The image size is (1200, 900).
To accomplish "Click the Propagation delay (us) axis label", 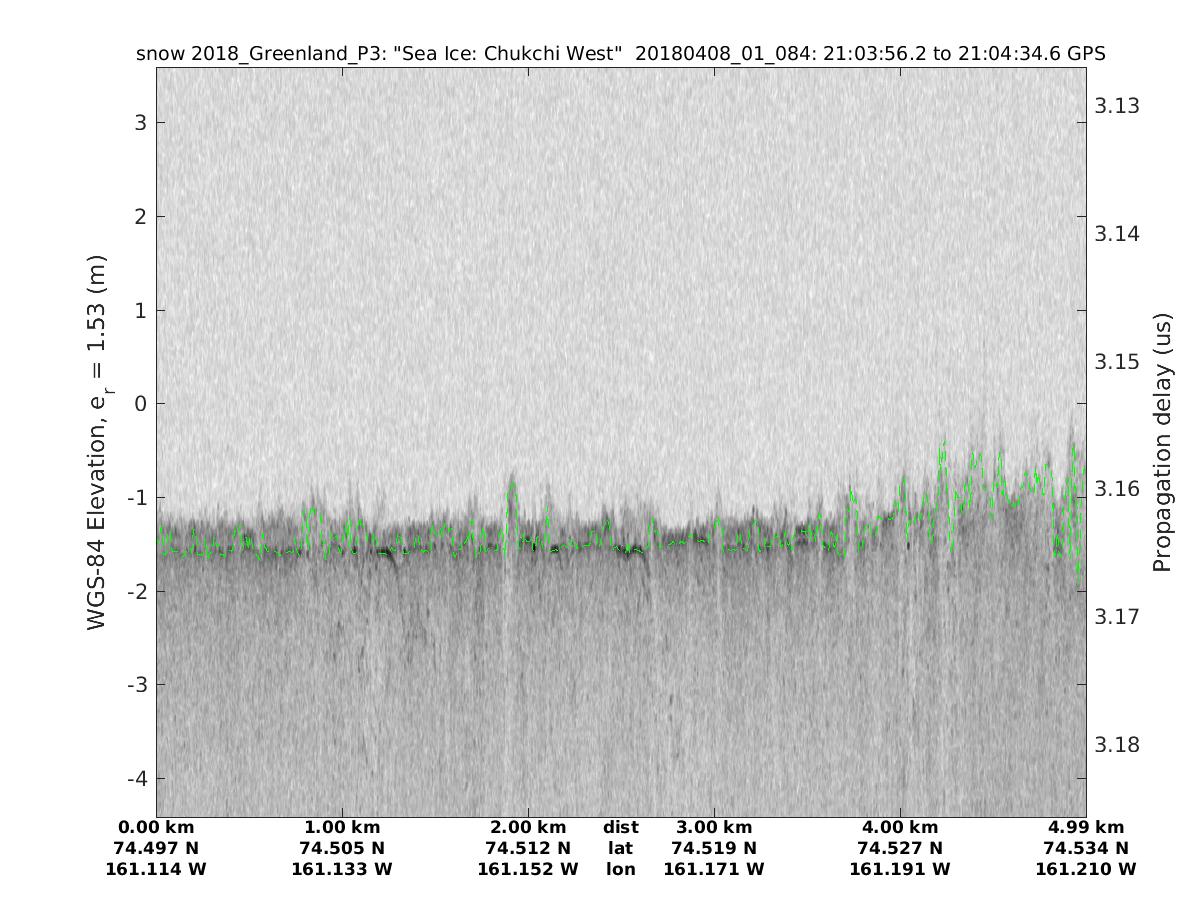I will pos(1161,443).
